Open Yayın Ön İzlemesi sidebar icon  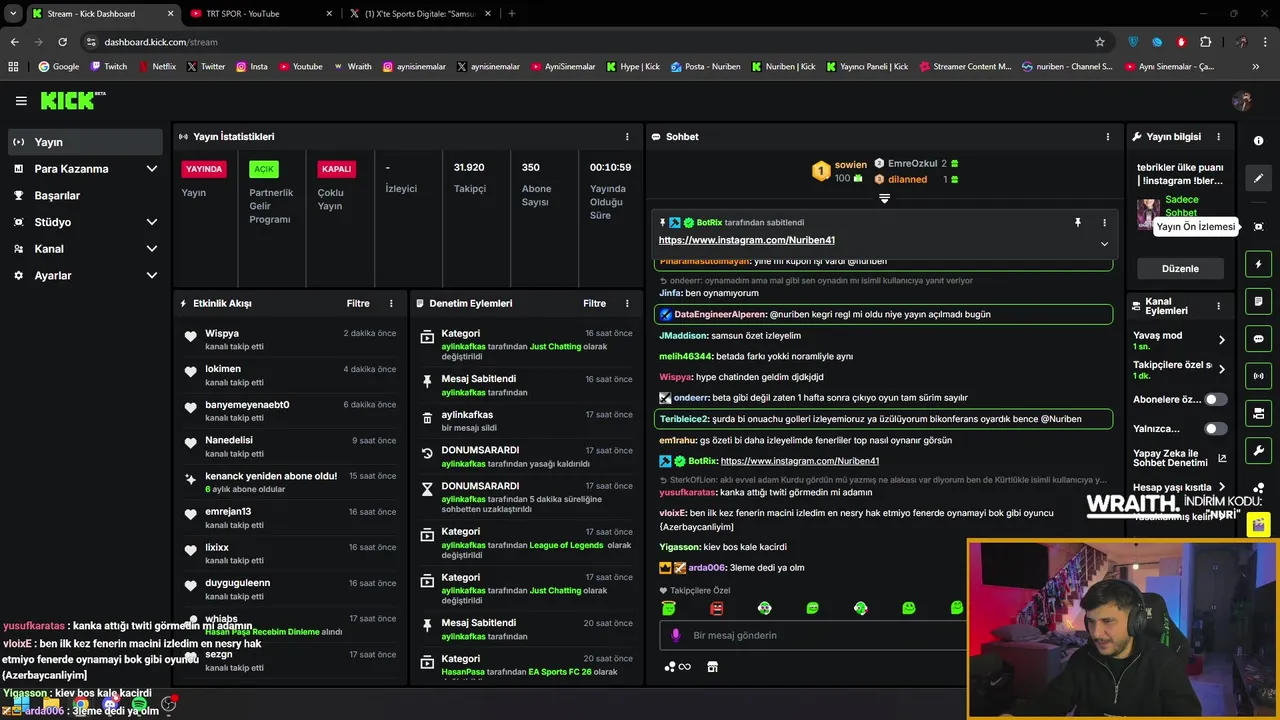click(1259, 227)
